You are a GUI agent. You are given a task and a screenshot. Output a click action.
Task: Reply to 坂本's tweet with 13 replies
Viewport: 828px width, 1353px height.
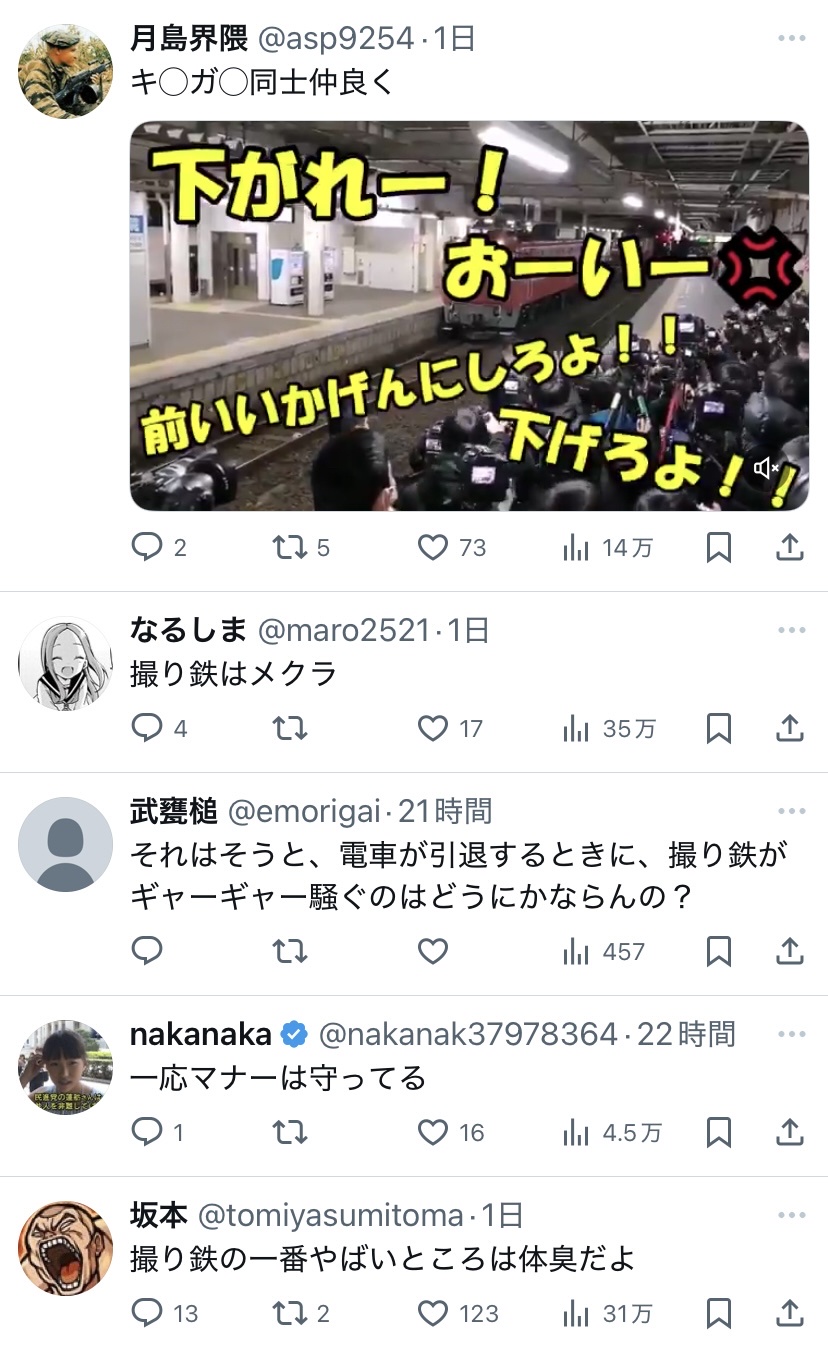click(147, 1312)
